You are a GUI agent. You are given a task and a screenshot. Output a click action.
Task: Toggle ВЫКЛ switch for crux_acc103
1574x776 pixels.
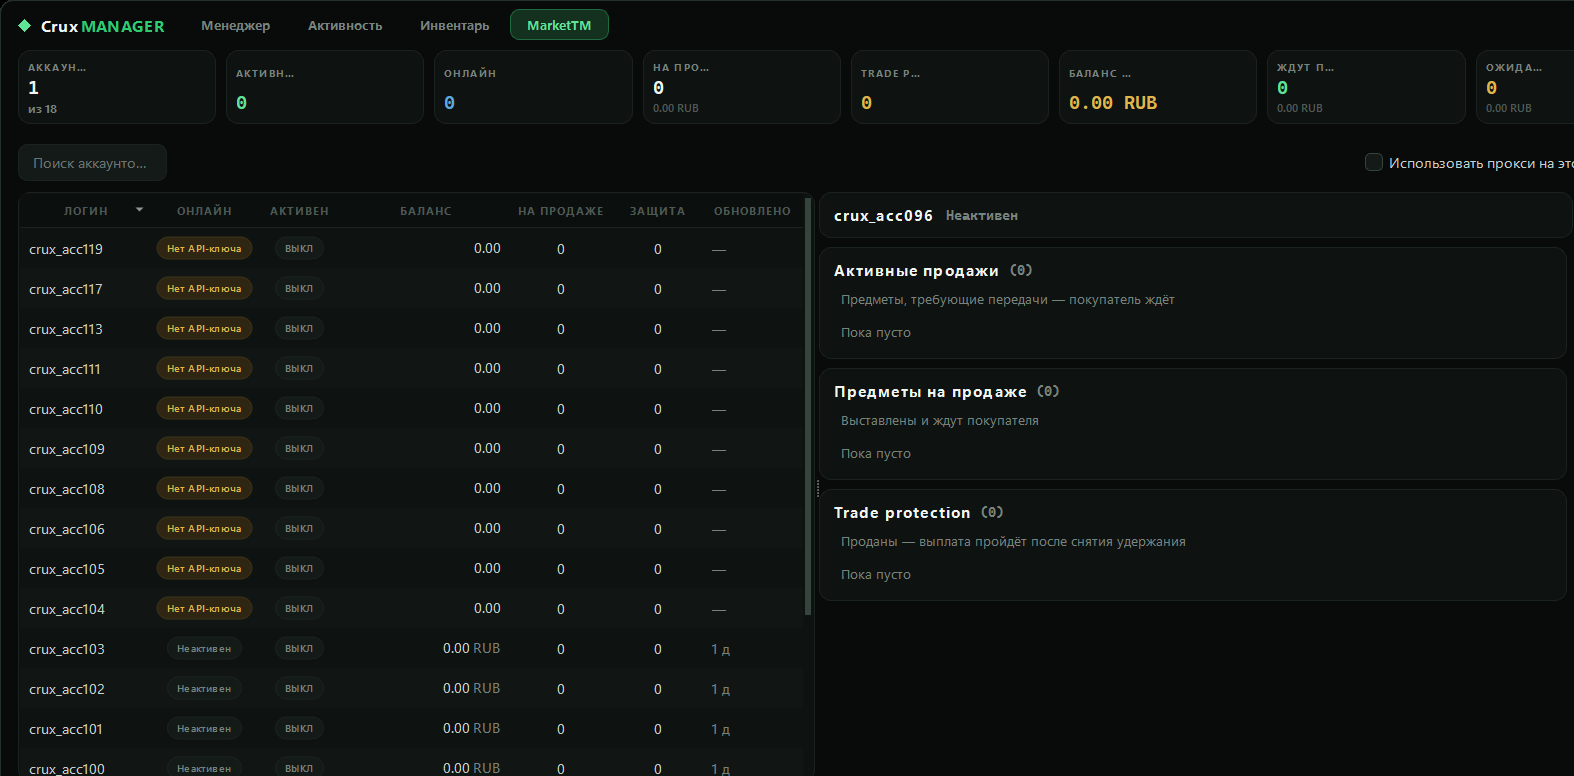coord(299,649)
